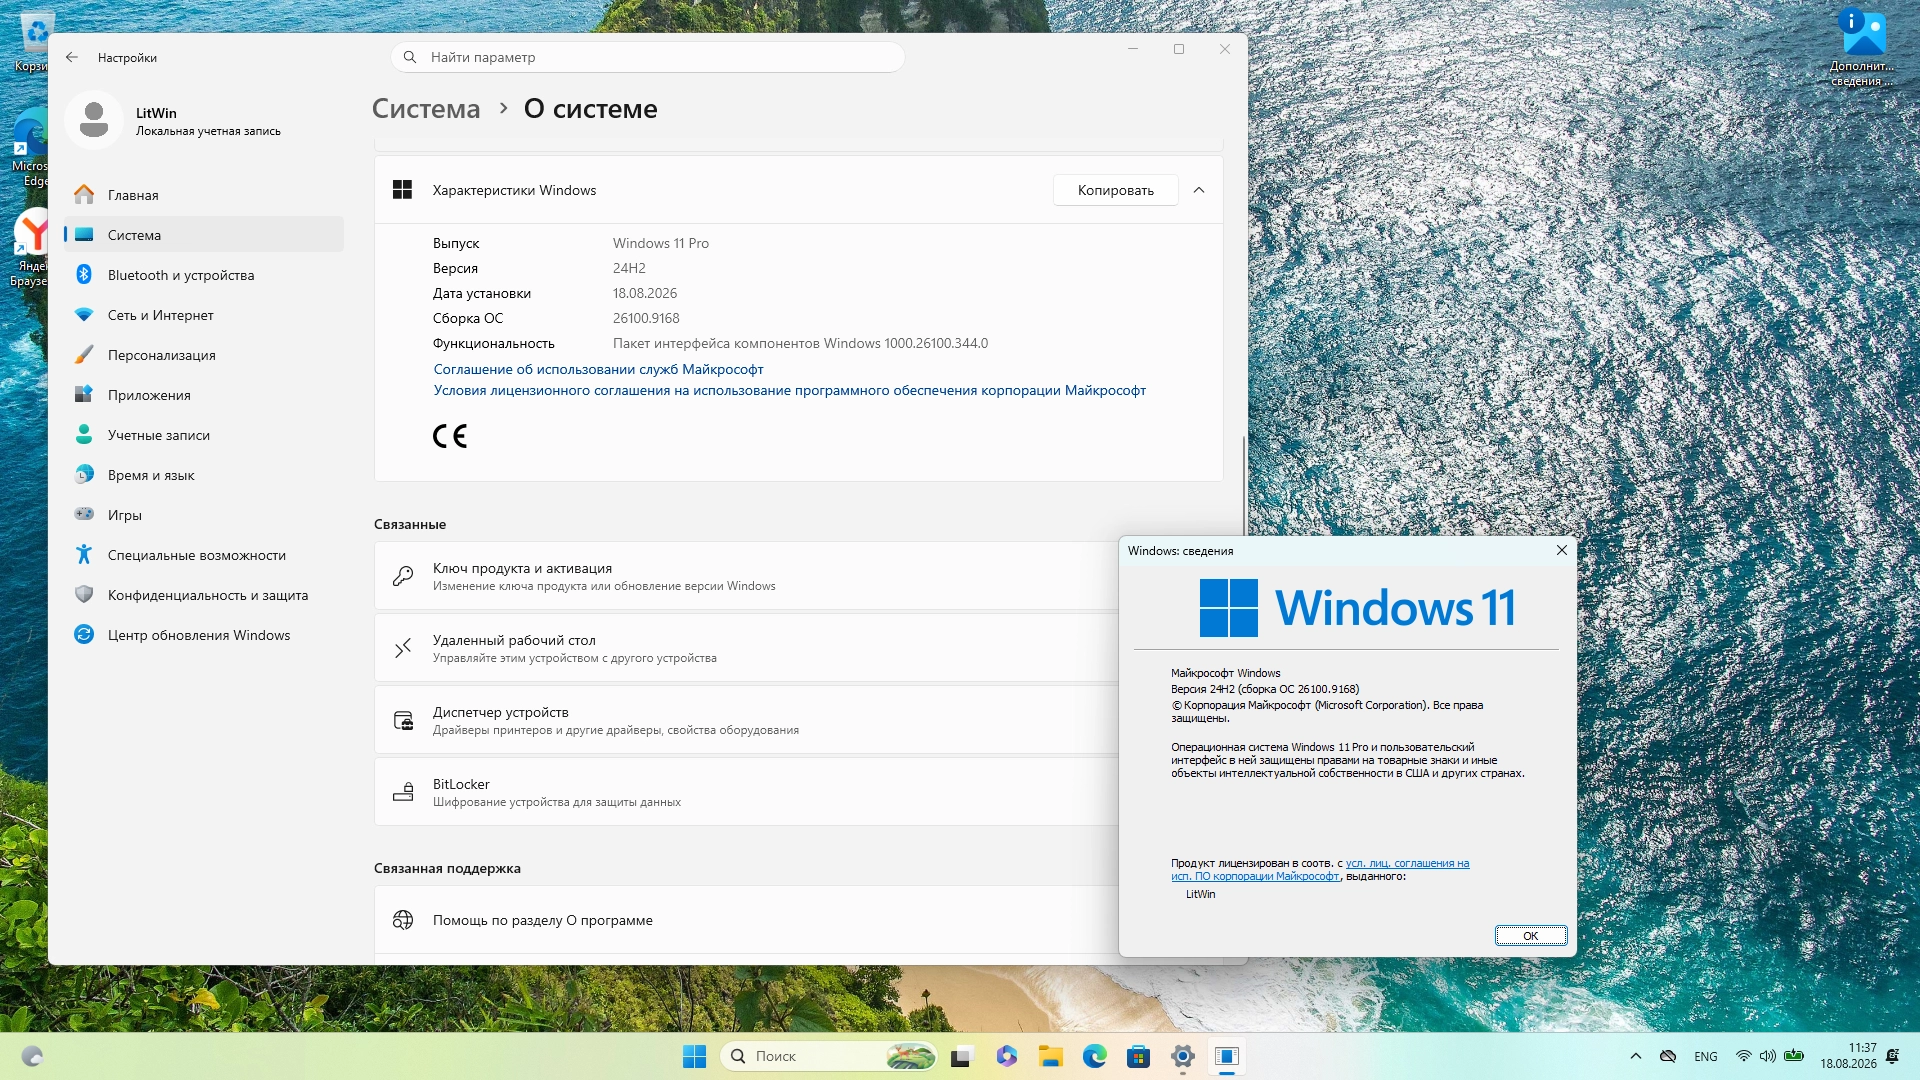
Task: Launch Microsoft Edge from the taskbar
Action: click(x=1094, y=1056)
